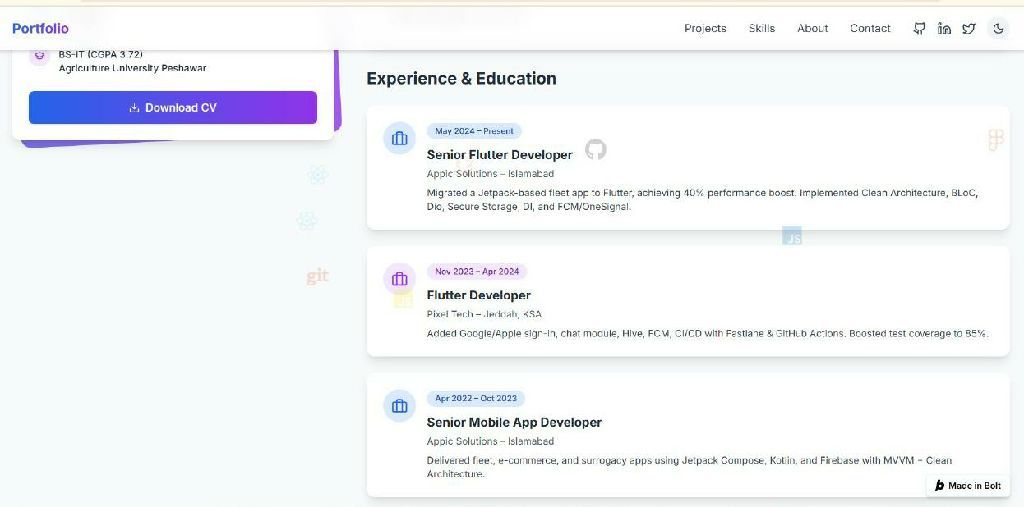Click the Portfolio logo

click(40, 28)
